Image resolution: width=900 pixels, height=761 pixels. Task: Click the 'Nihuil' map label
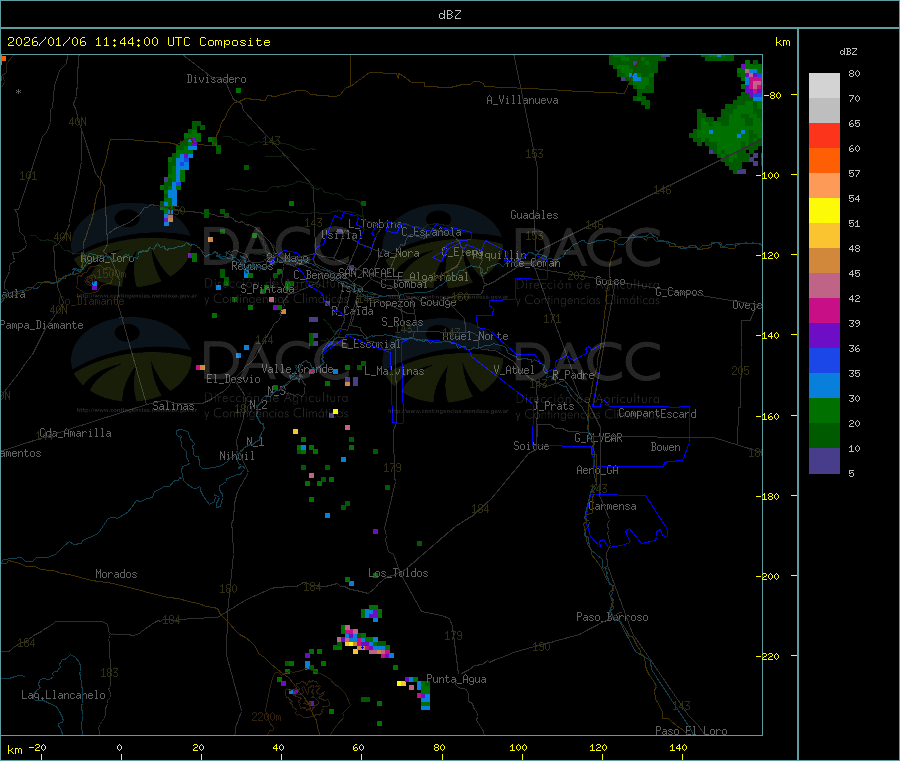pos(236,456)
